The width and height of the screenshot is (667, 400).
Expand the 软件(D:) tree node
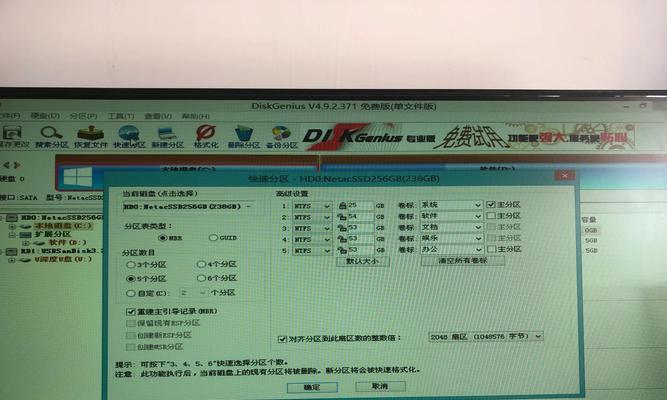pyautogui.click(x=26, y=243)
